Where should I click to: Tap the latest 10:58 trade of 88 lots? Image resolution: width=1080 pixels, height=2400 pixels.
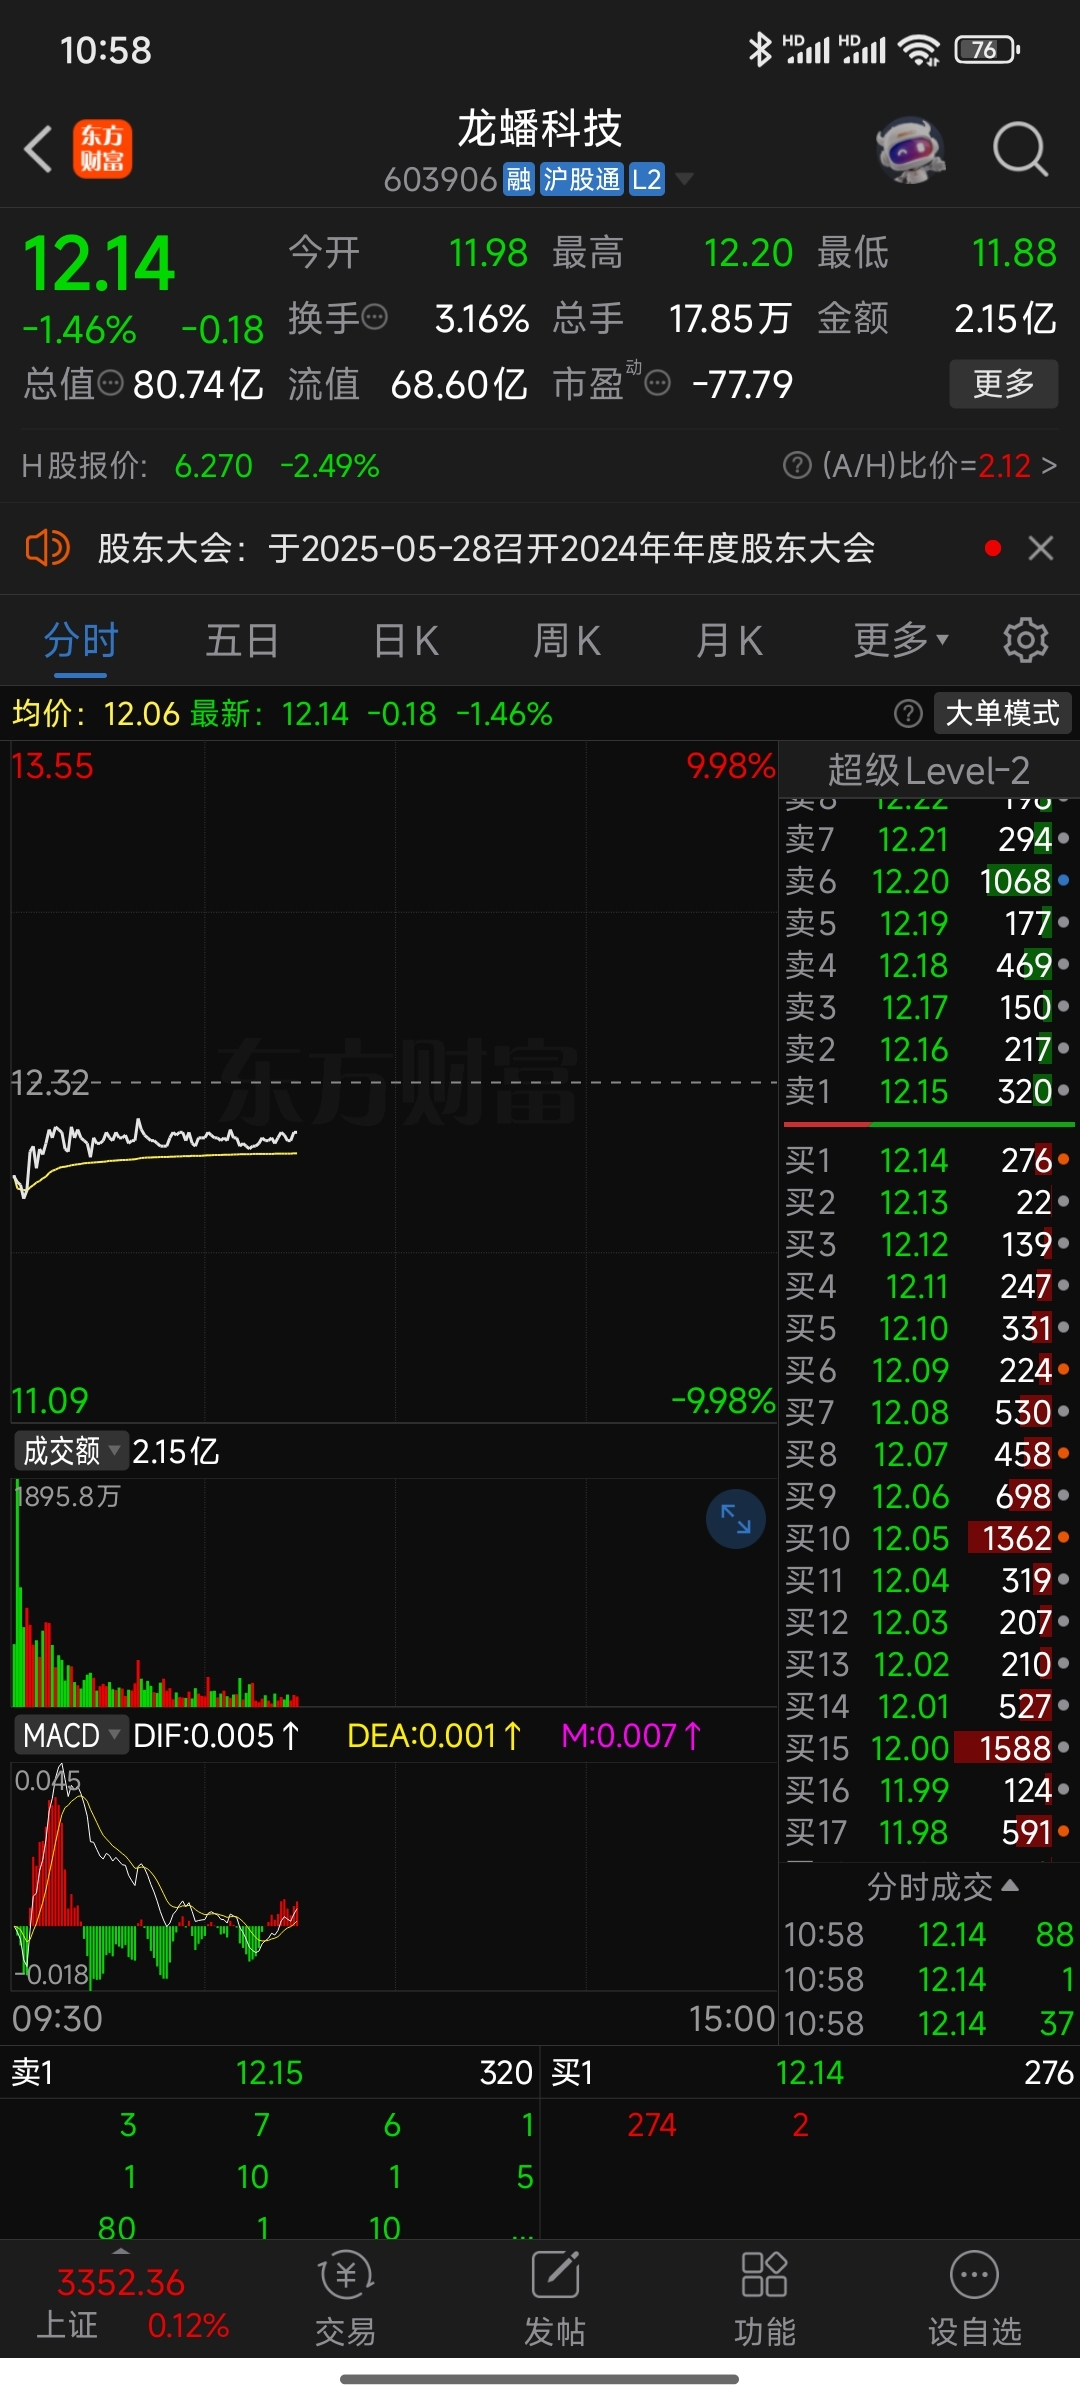pyautogui.click(x=928, y=1934)
